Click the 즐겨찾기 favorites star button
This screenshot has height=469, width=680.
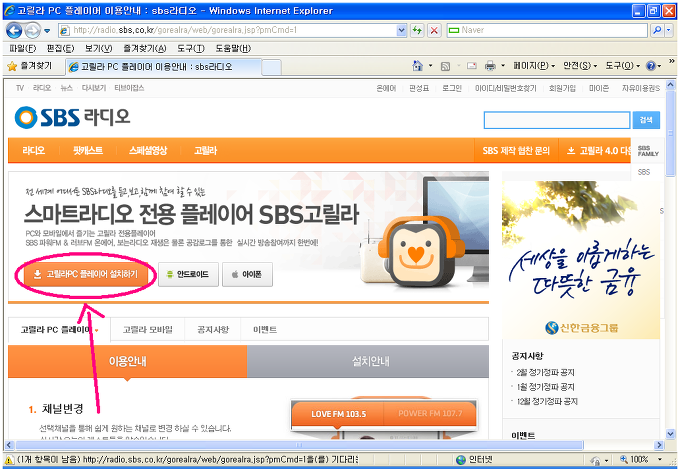[30, 66]
